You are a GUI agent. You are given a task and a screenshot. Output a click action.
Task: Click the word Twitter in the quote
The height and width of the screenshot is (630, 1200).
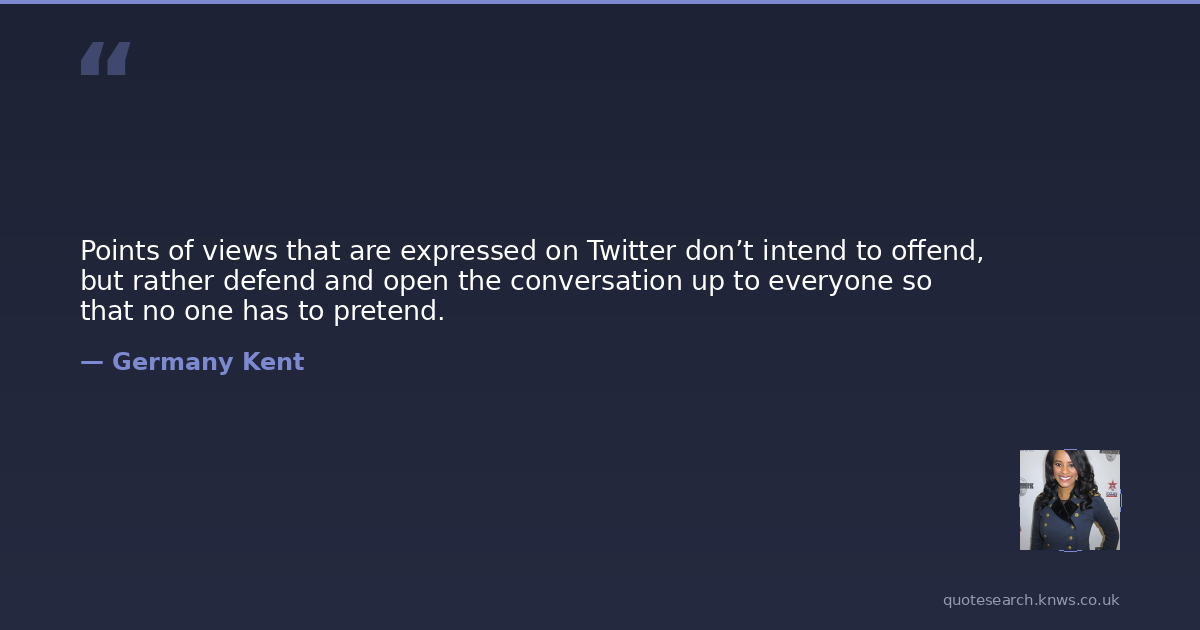(x=631, y=250)
